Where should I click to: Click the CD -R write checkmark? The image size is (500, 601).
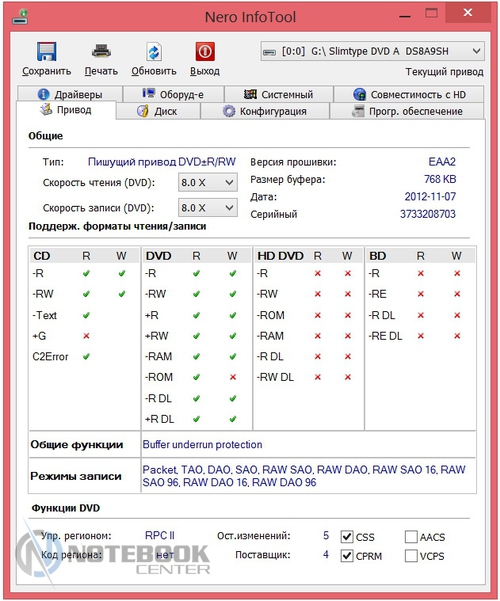click(x=122, y=273)
